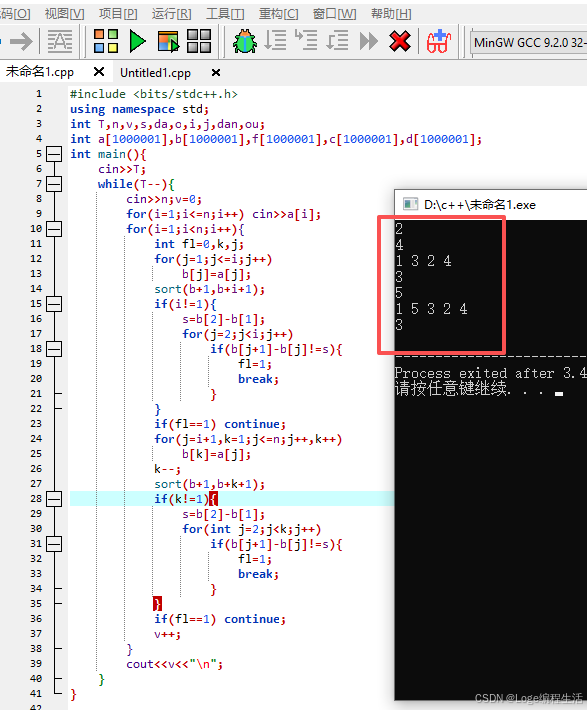The height and width of the screenshot is (710, 587).
Task: Open the MinGW GCC 9.2.0 compiler dropdown
Action: (x=529, y=43)
